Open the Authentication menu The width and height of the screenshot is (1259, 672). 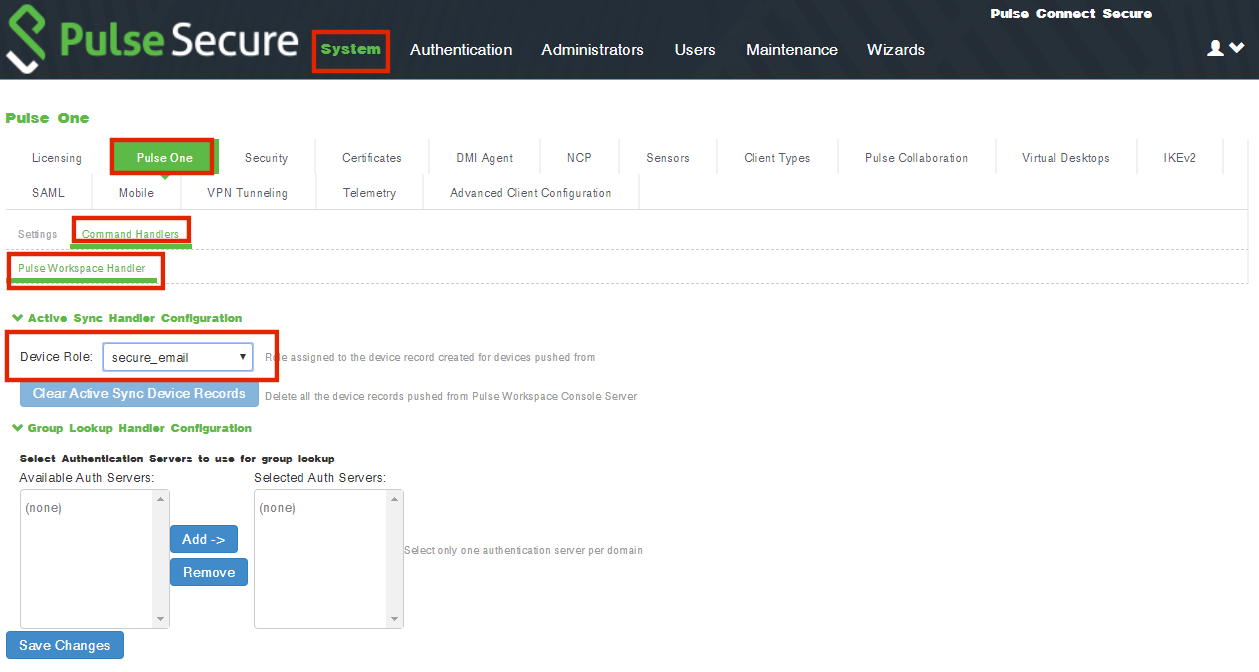click(461, 50)
